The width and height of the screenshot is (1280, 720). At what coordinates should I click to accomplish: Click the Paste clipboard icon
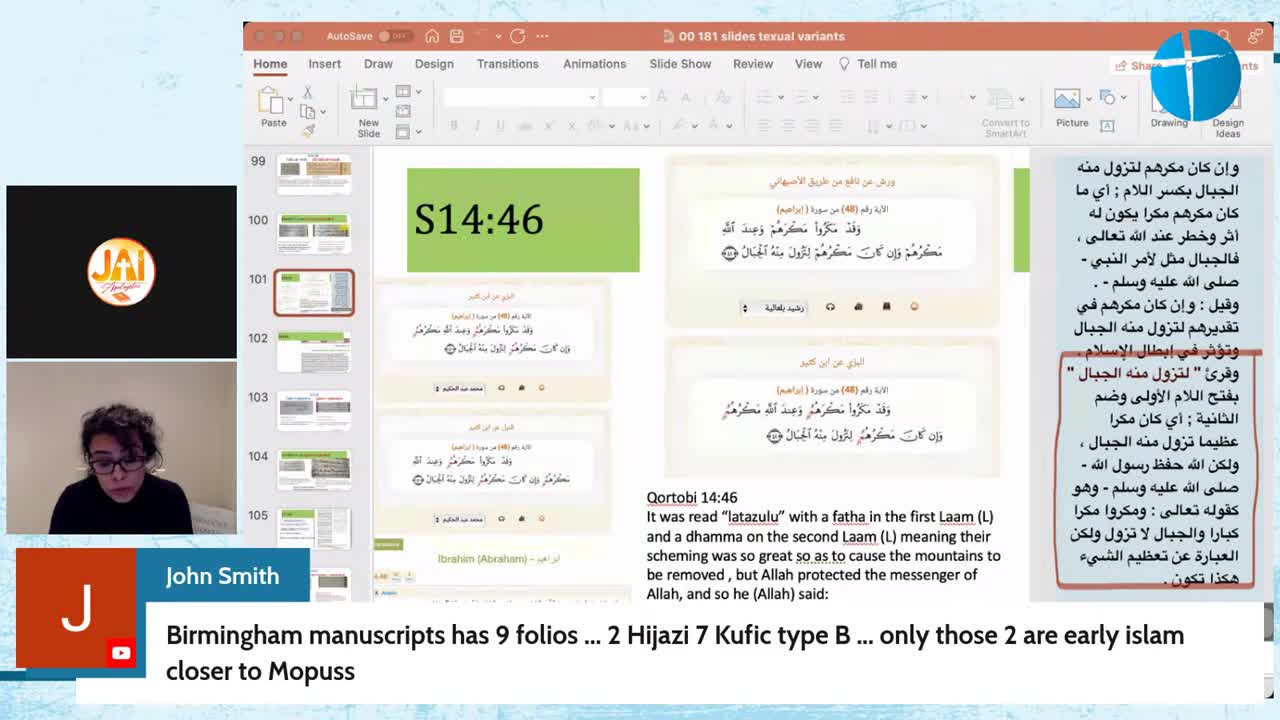[271, 100]
